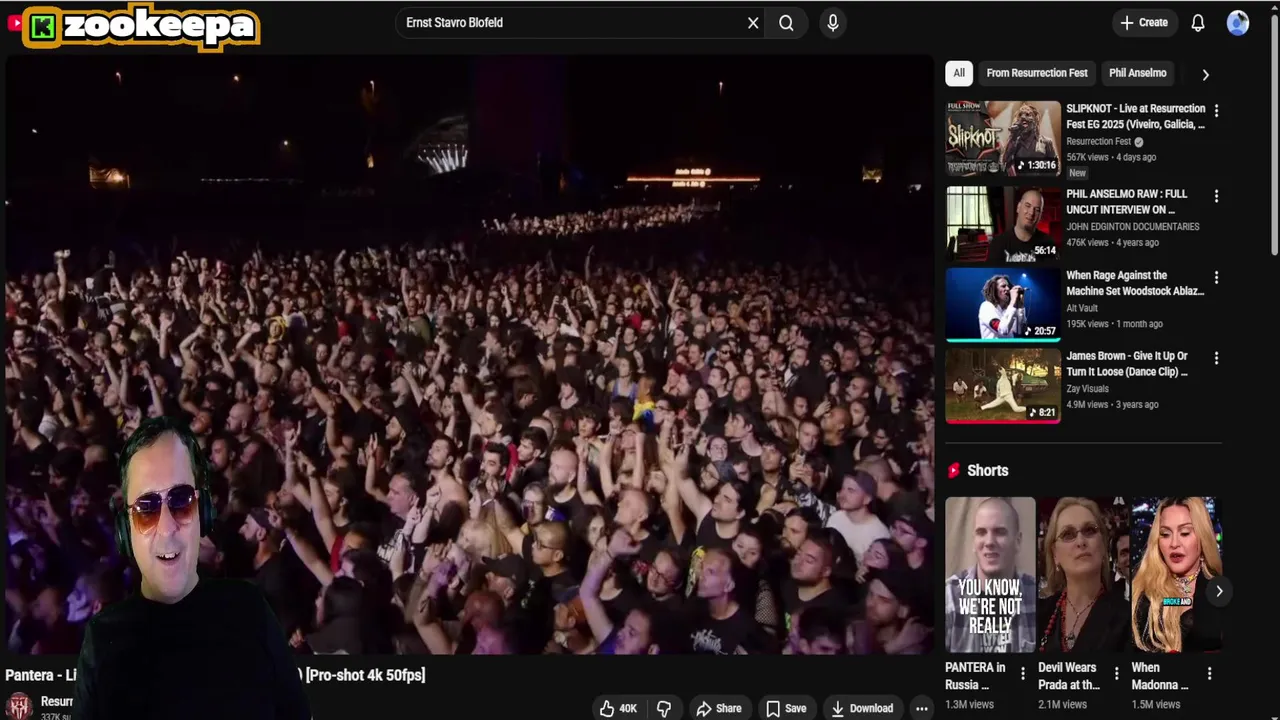Viewport: 1280px width, 720px height.
Task: Open the PANTERA in Russia short
Action: coord(990,575)
